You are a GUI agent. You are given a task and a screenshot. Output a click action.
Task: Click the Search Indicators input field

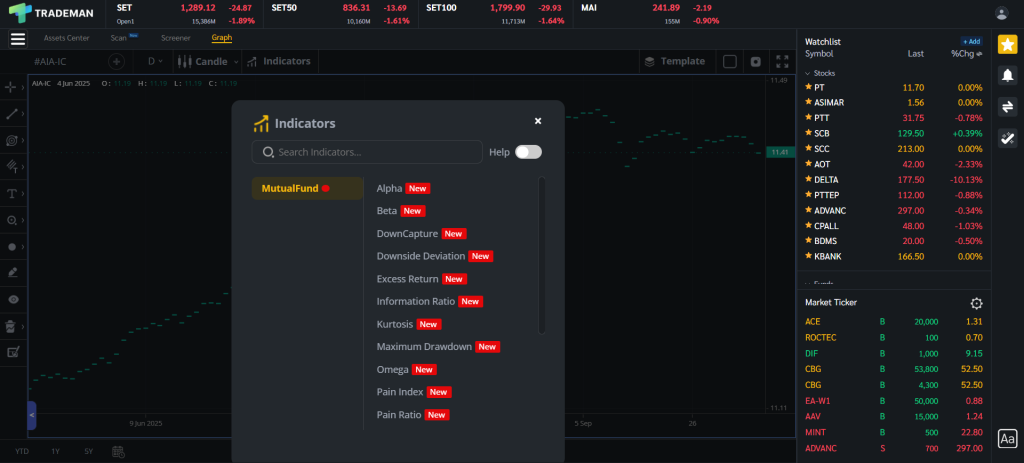(x=370, y=152)
